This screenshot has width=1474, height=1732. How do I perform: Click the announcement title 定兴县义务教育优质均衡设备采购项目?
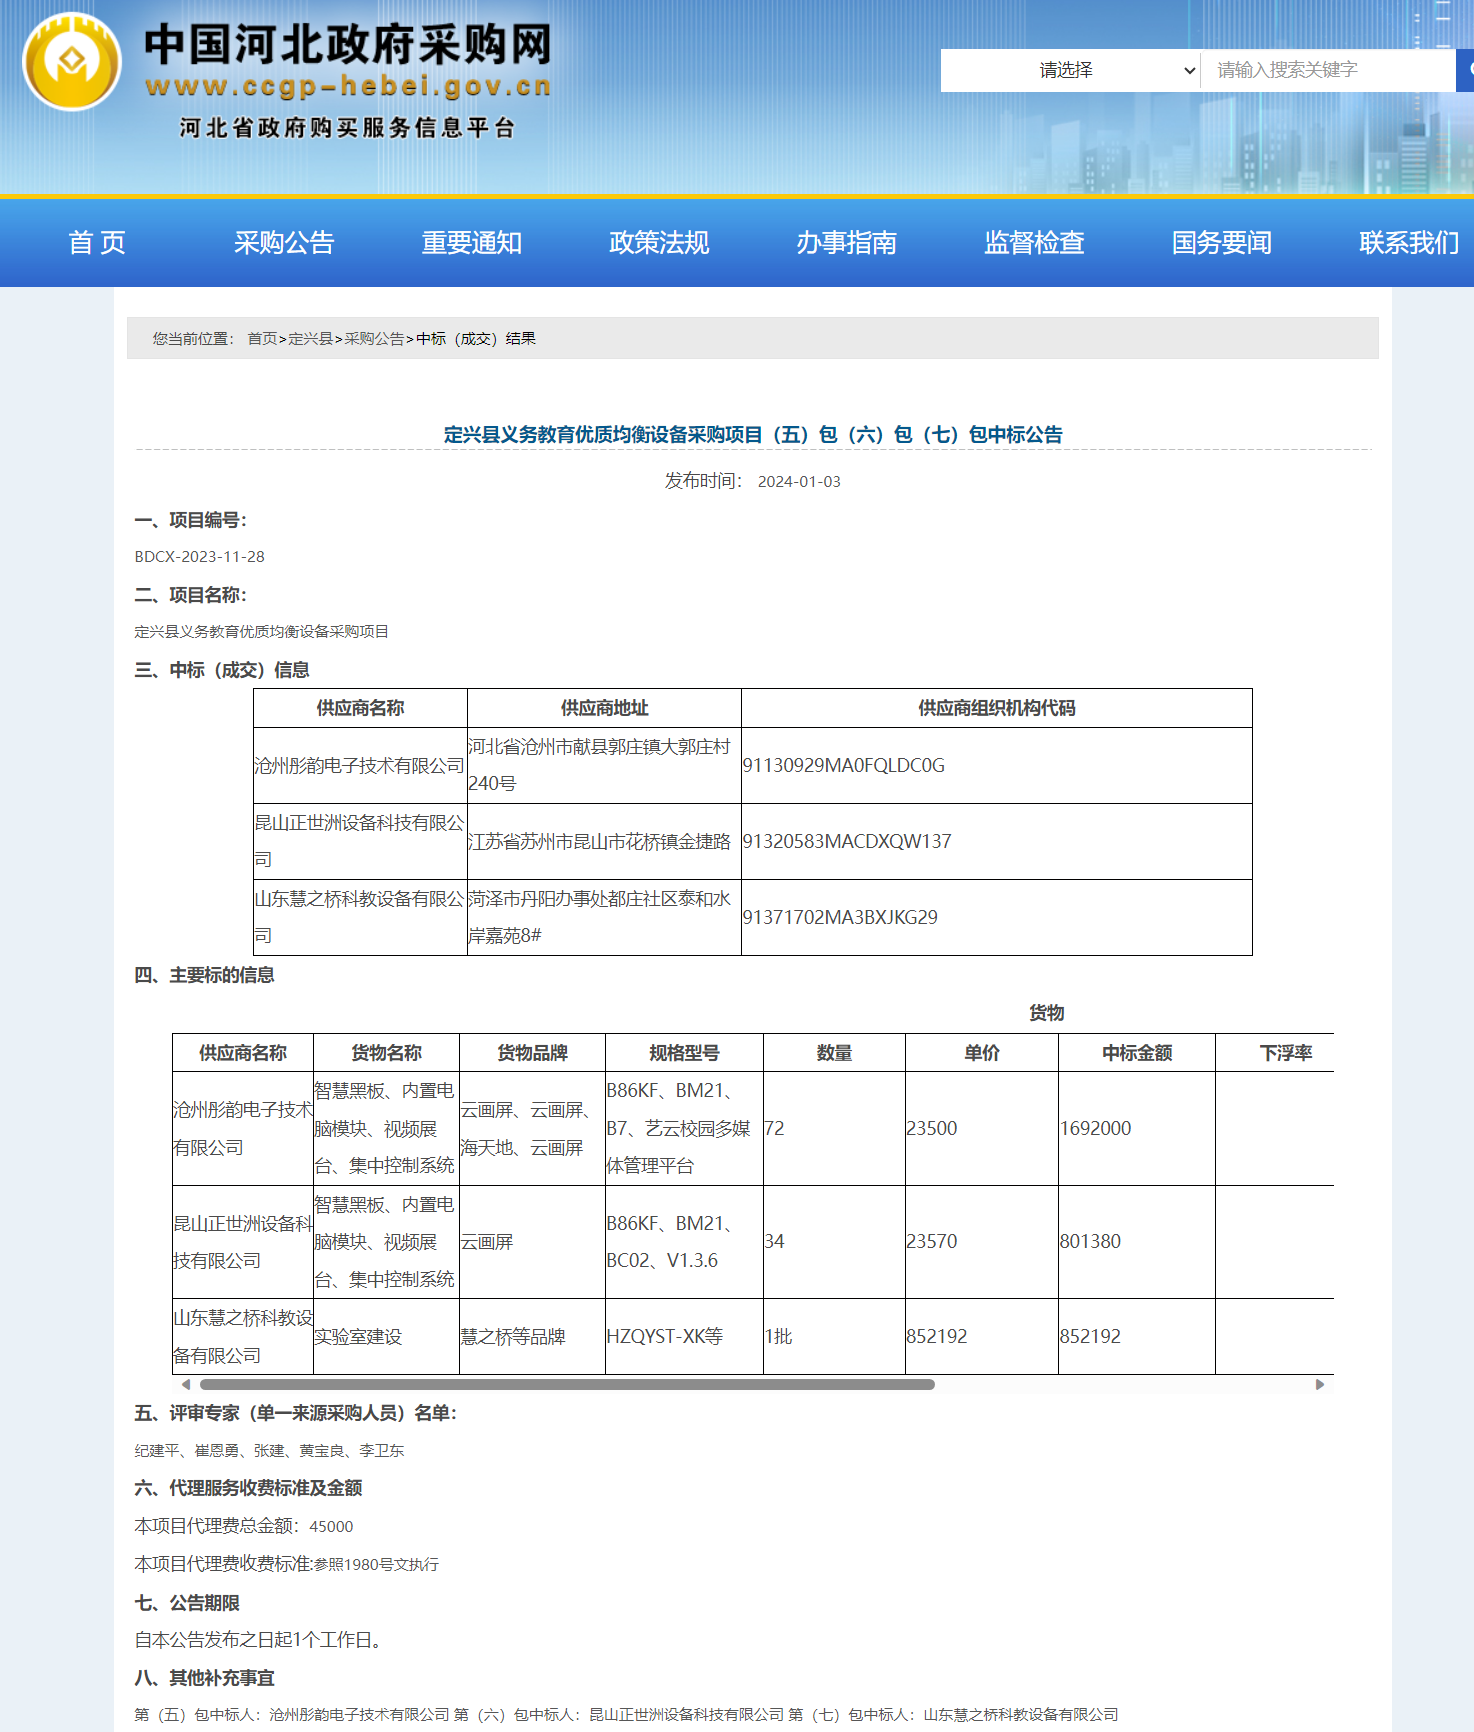[x=753, y=435]
